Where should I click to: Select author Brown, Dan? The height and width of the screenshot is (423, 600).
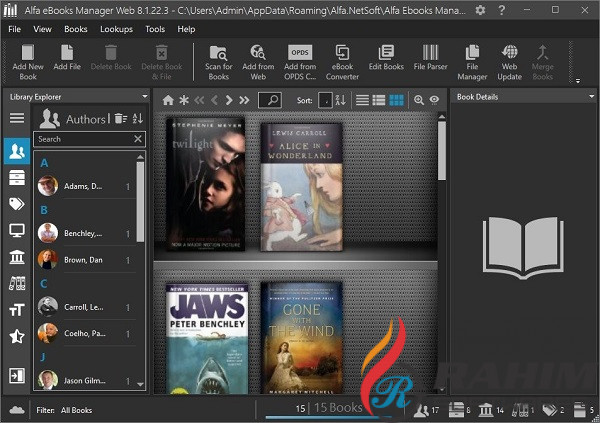[85, 260]
